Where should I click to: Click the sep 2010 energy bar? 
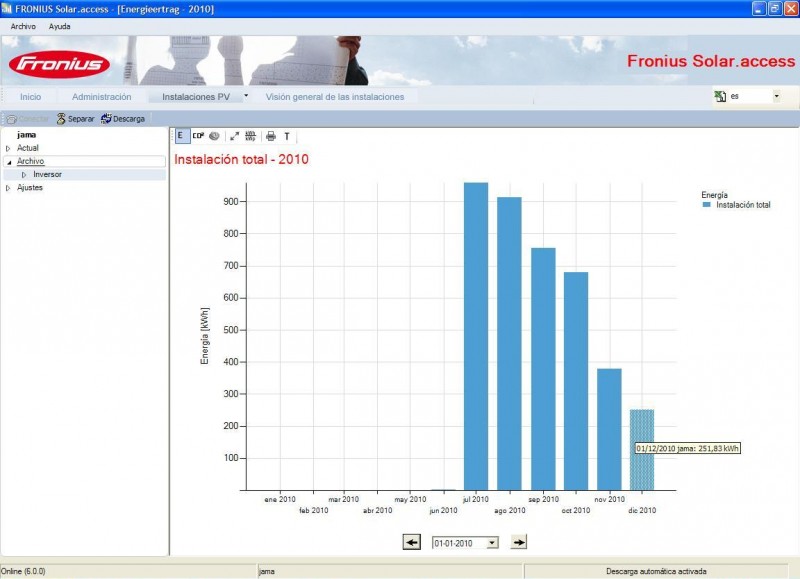click(543, 369)
